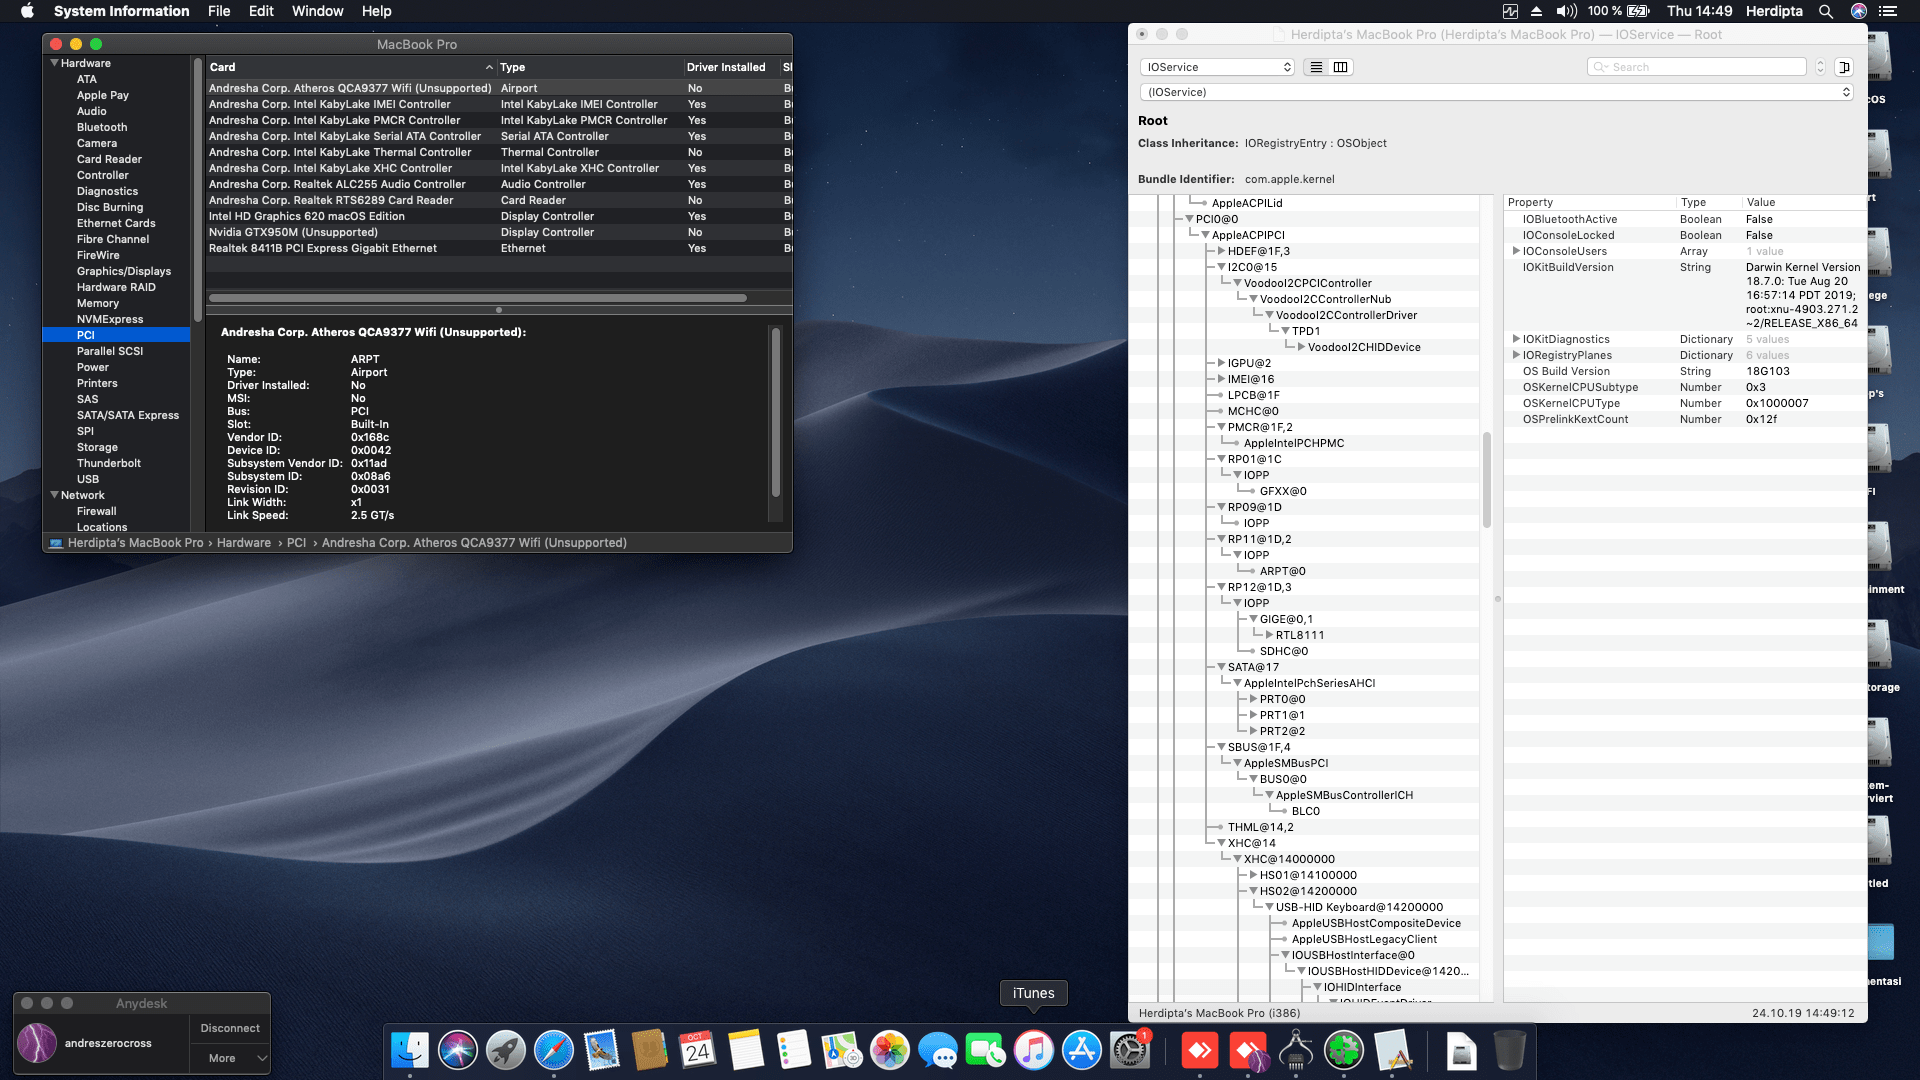Open the Help menu in the menu bar
This screenshot has width=1920, height=1080.
click(377, 11)
